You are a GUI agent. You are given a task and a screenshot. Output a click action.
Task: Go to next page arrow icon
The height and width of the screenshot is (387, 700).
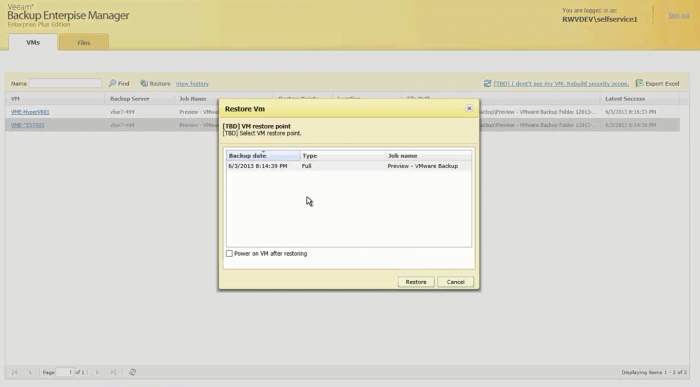point(97,372)
